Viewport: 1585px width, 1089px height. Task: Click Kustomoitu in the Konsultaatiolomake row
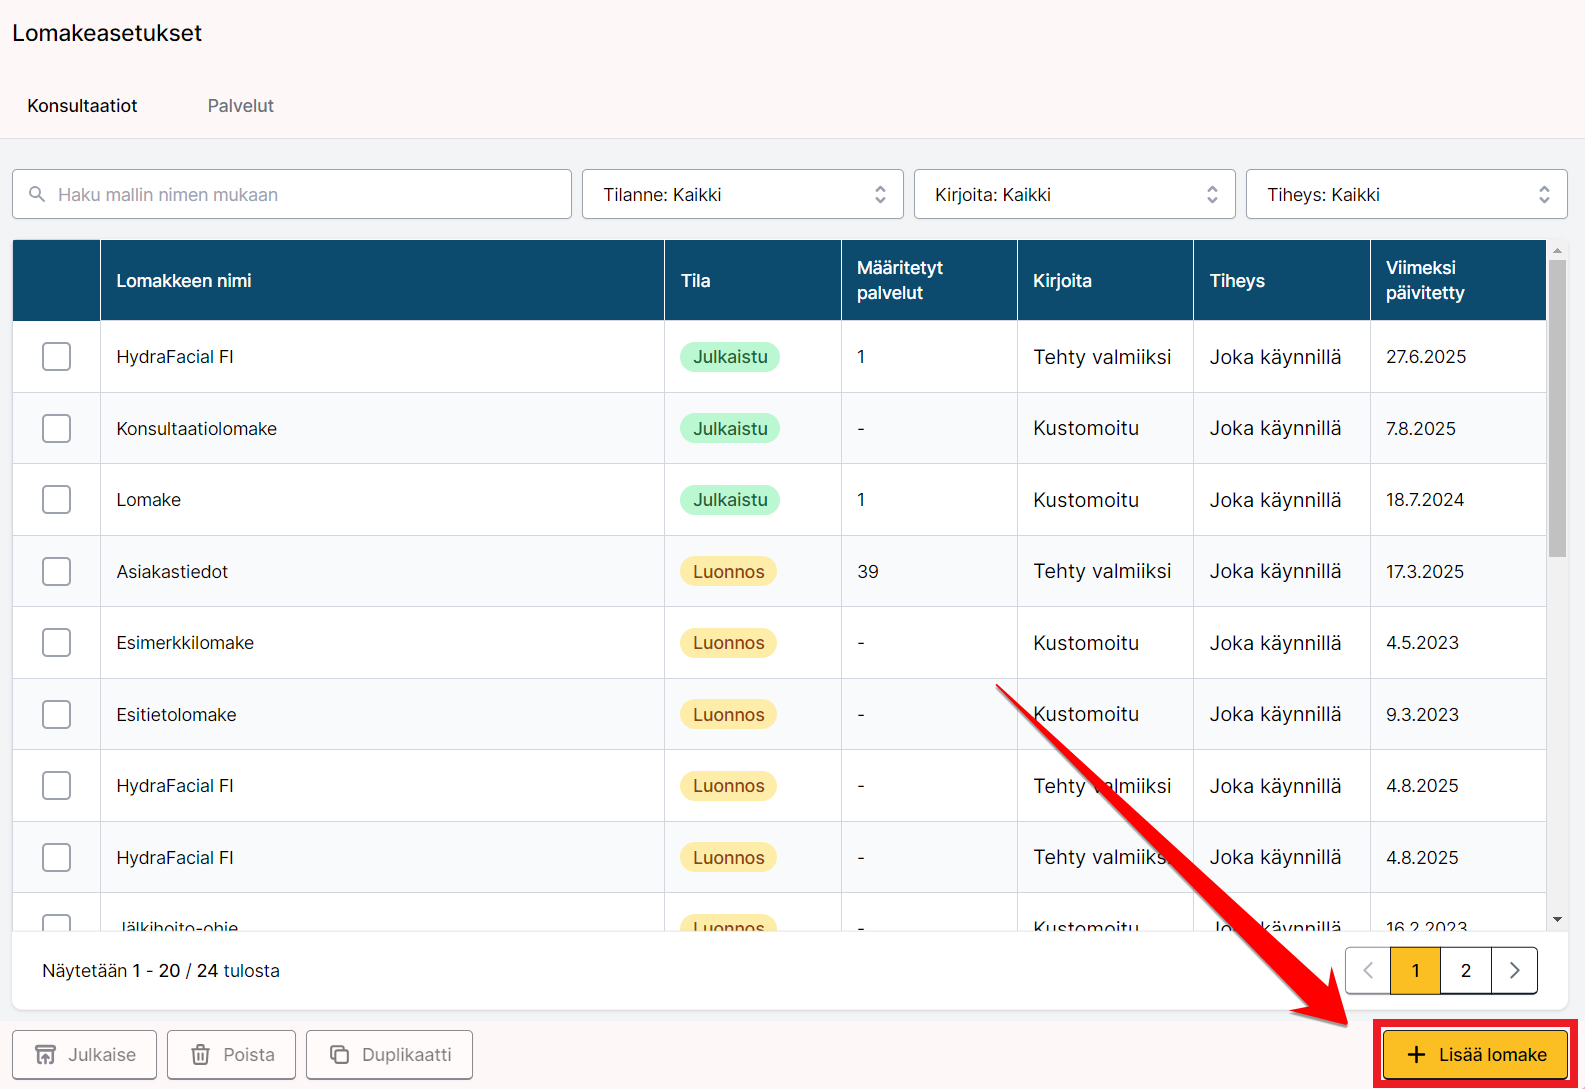(x=1086, y=428)
